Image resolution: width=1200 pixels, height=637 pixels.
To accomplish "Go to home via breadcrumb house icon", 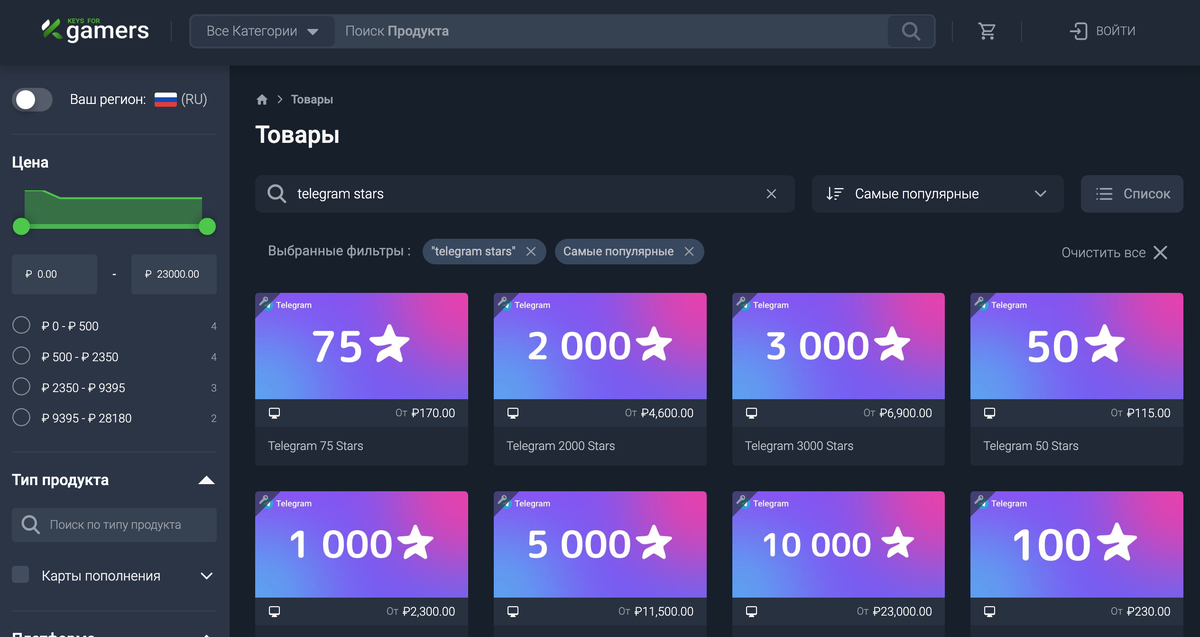I will [x=262, y=100].
